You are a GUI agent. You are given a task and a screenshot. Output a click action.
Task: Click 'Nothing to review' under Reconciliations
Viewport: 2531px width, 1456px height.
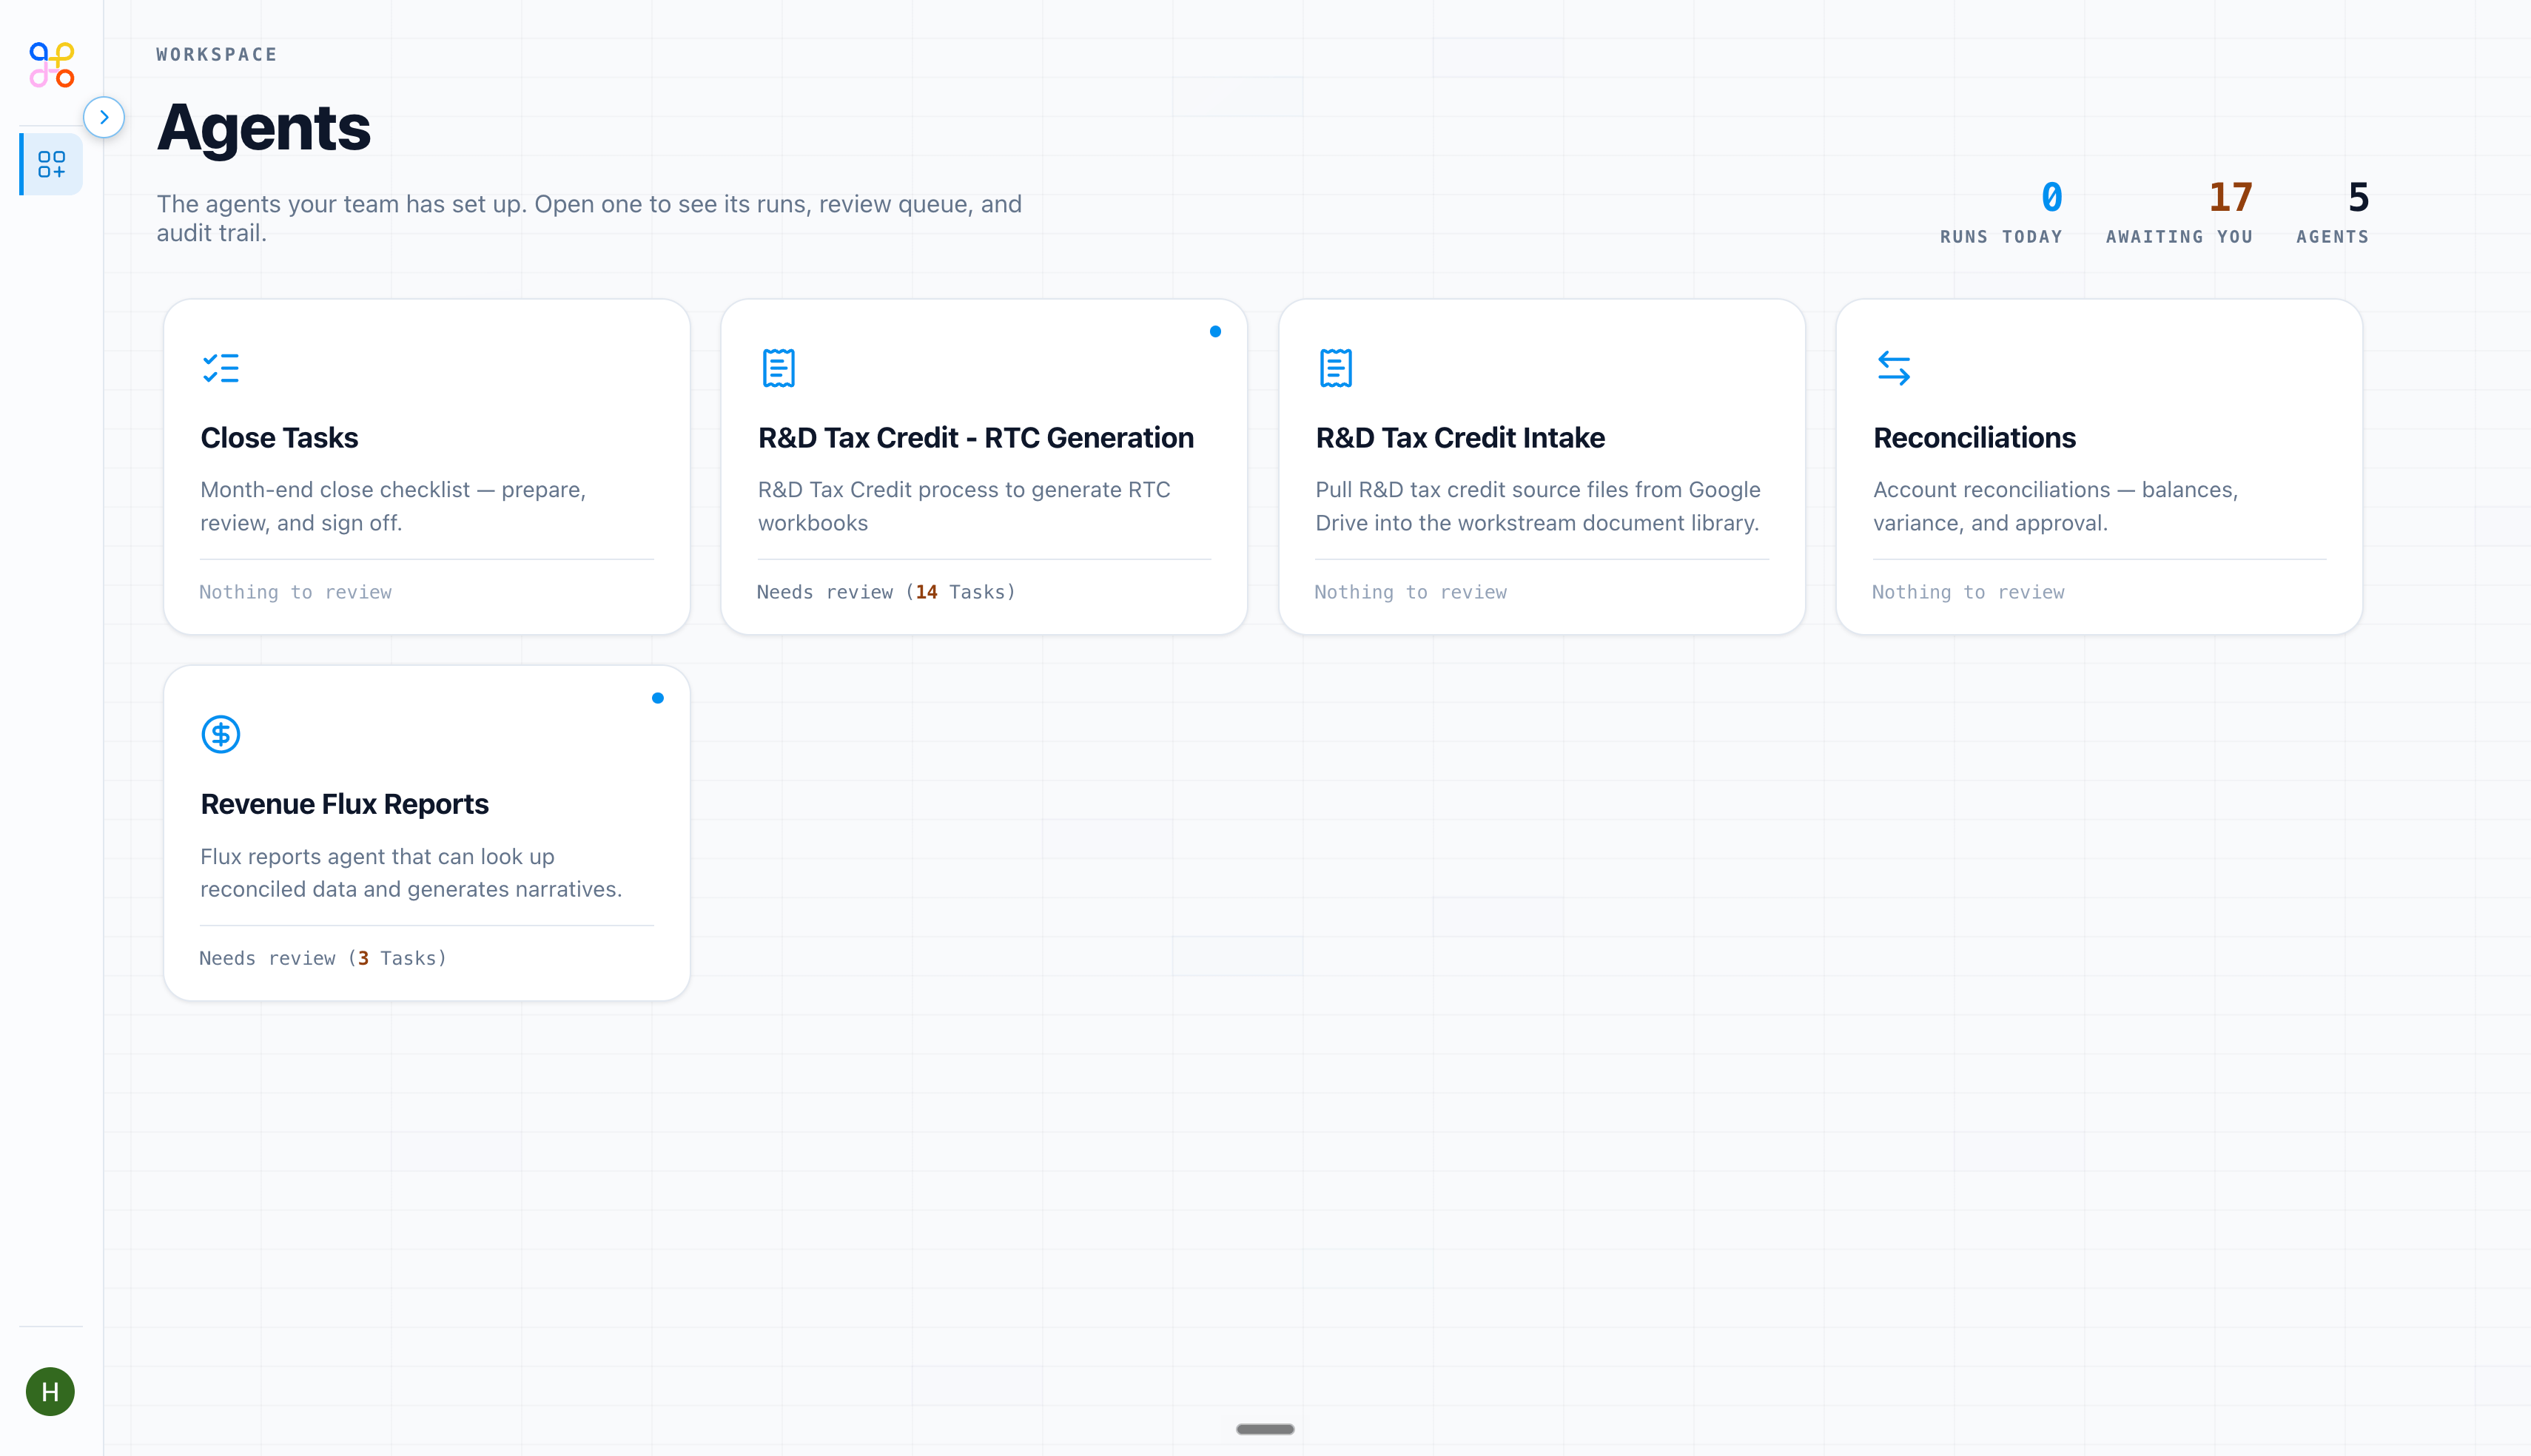(1967, 592)
